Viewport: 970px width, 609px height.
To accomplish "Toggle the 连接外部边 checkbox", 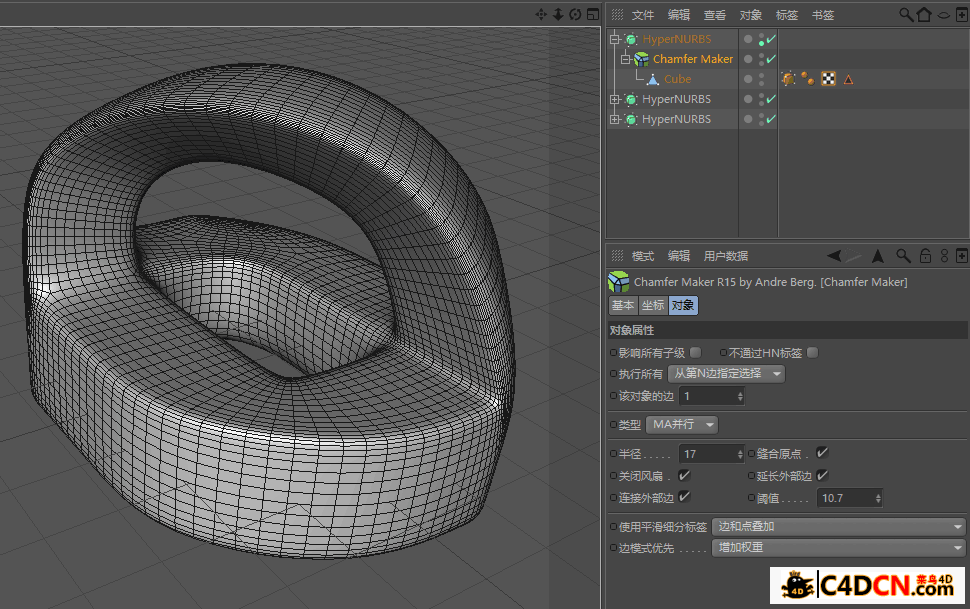I will (x=684, y=497).
